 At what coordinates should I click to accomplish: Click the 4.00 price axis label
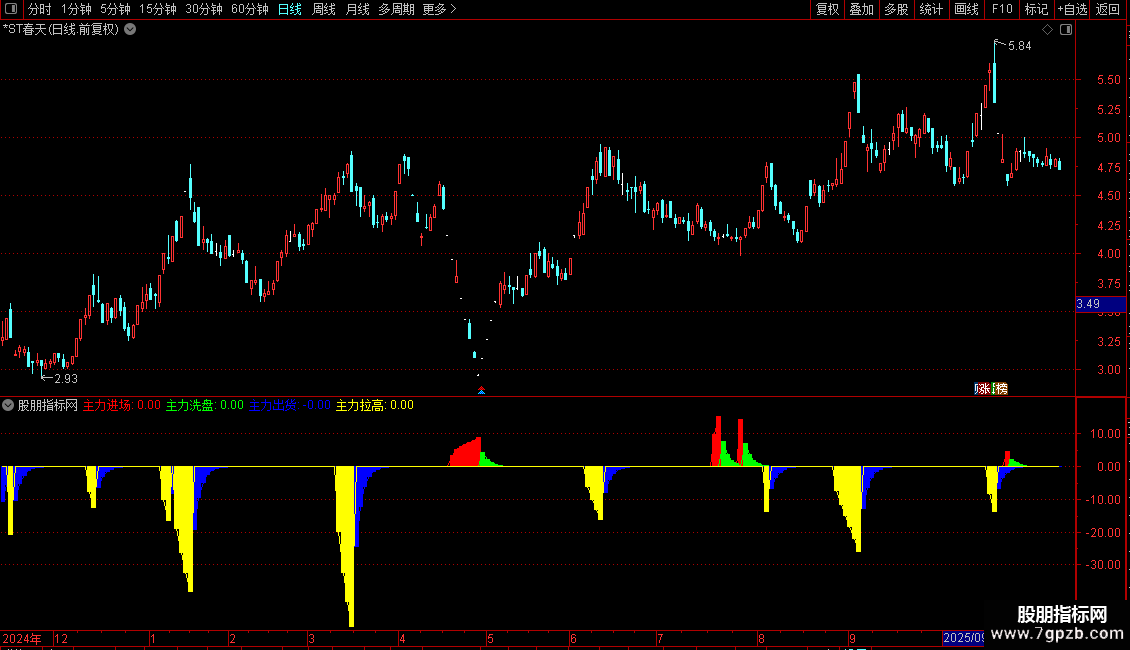click(1108, 254)
